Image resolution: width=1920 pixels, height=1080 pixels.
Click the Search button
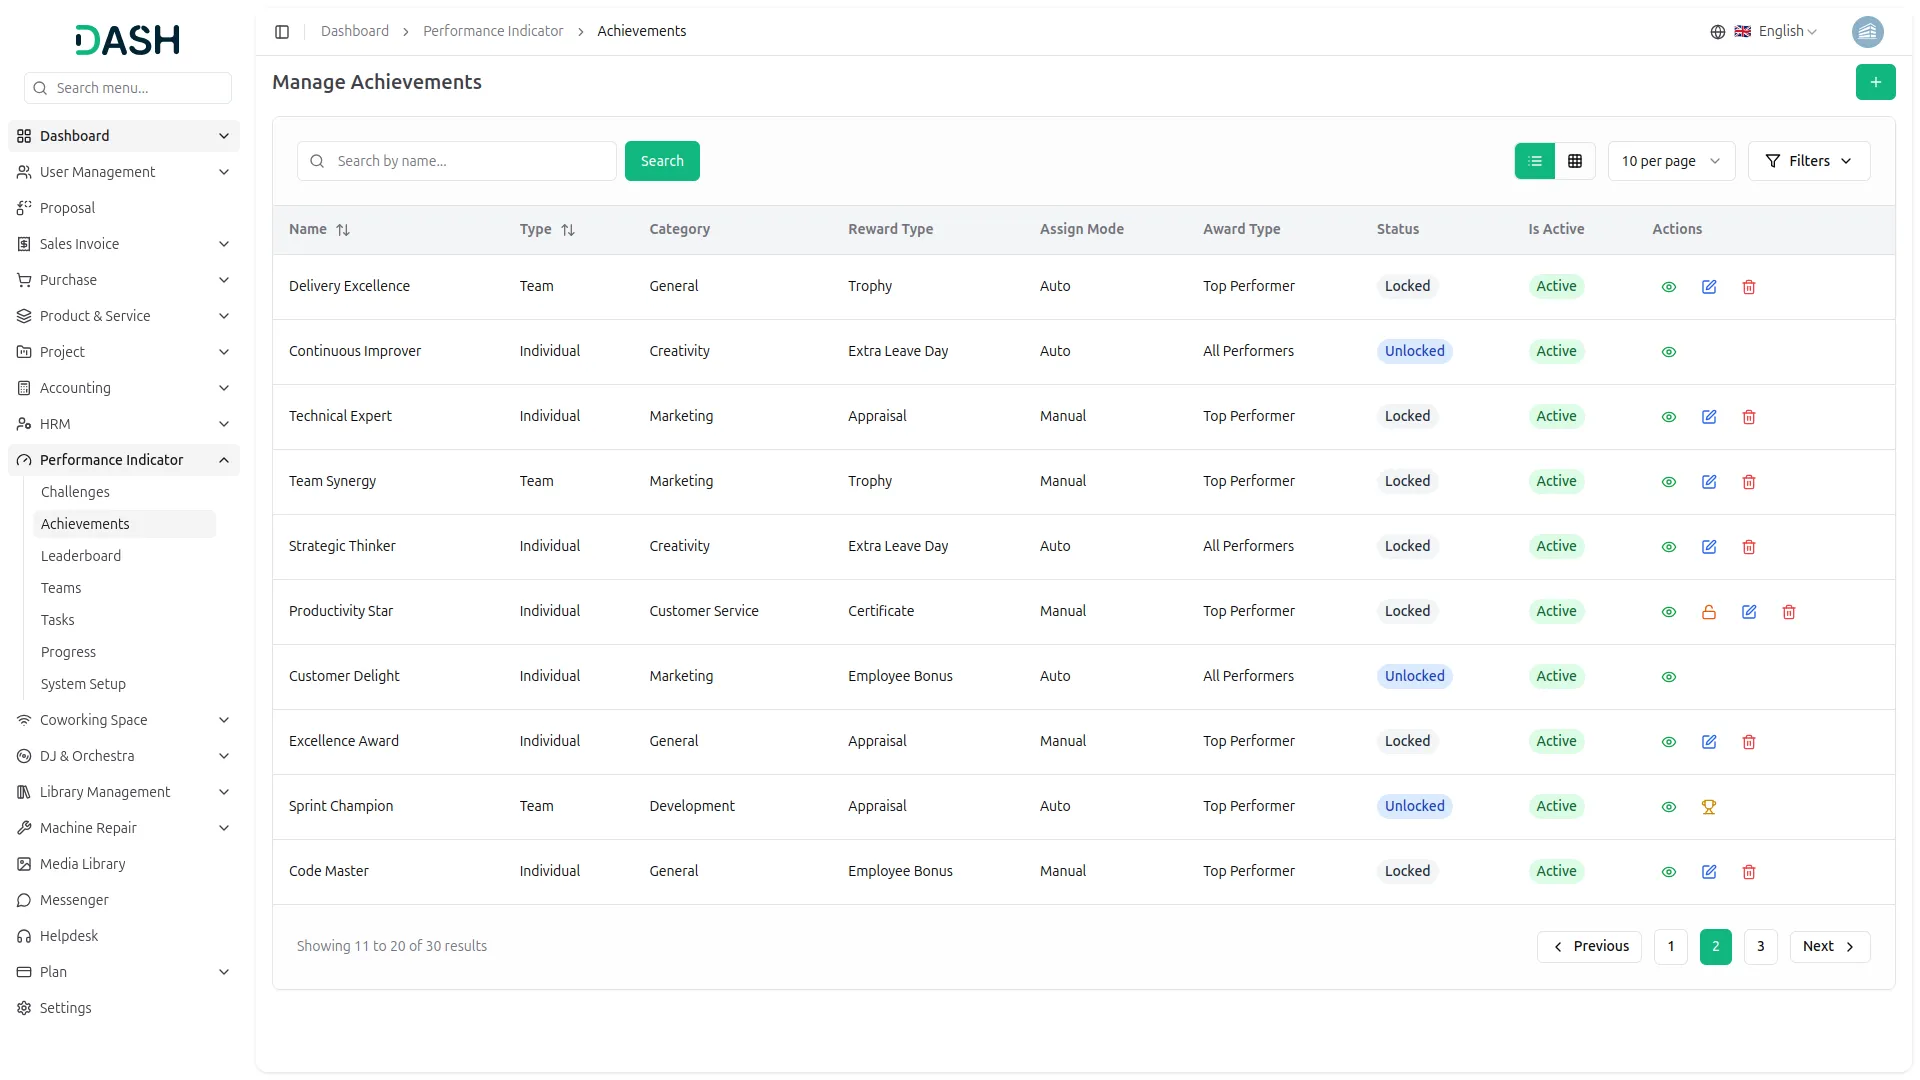[x=662, y=161]
